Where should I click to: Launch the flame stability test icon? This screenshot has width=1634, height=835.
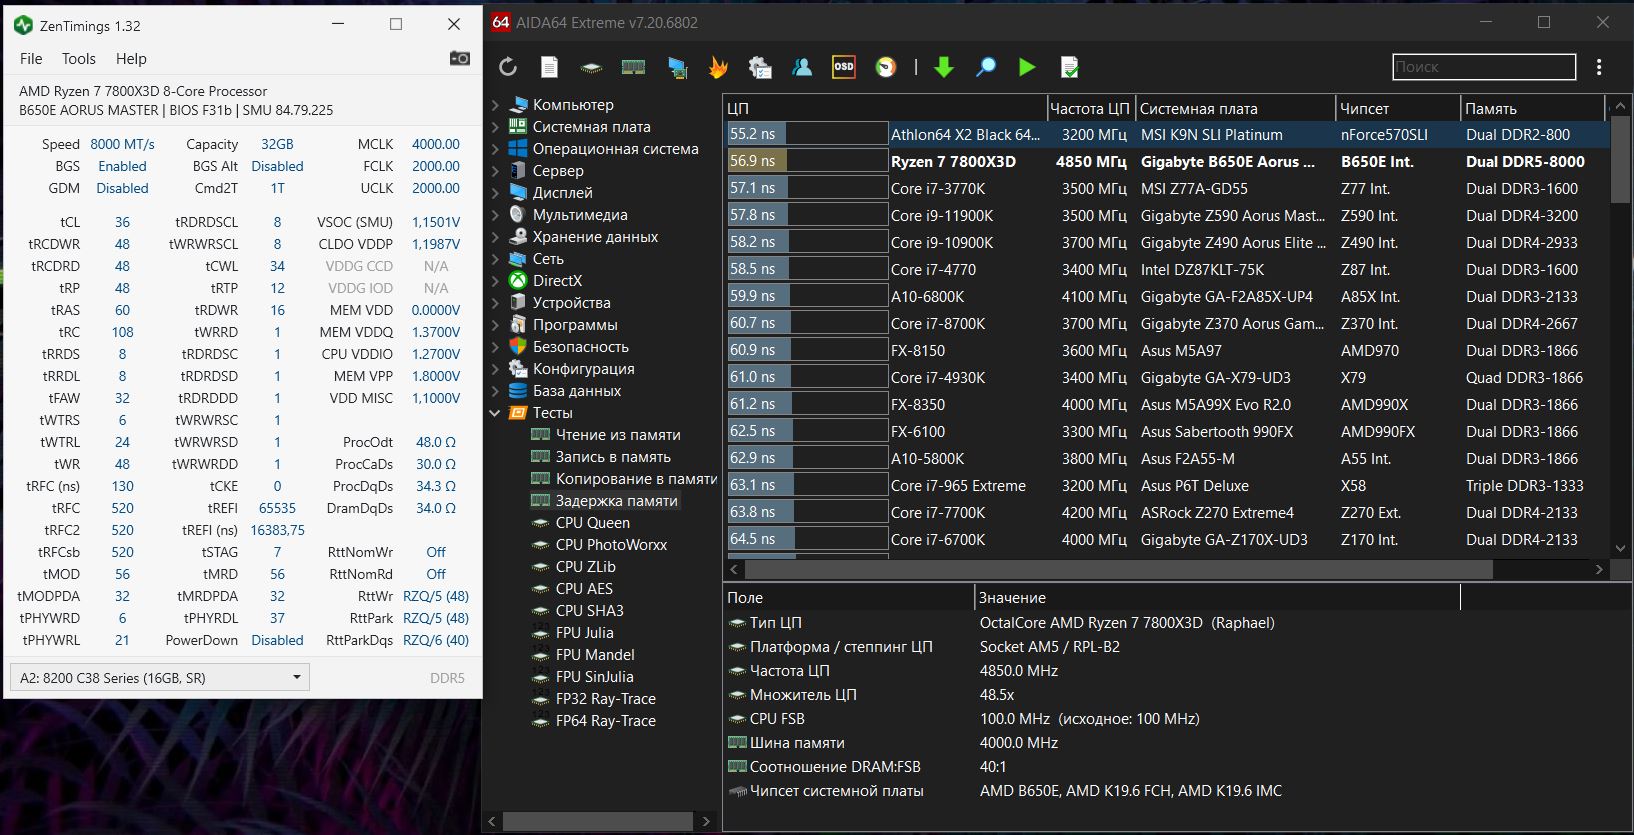click(718, 67)
